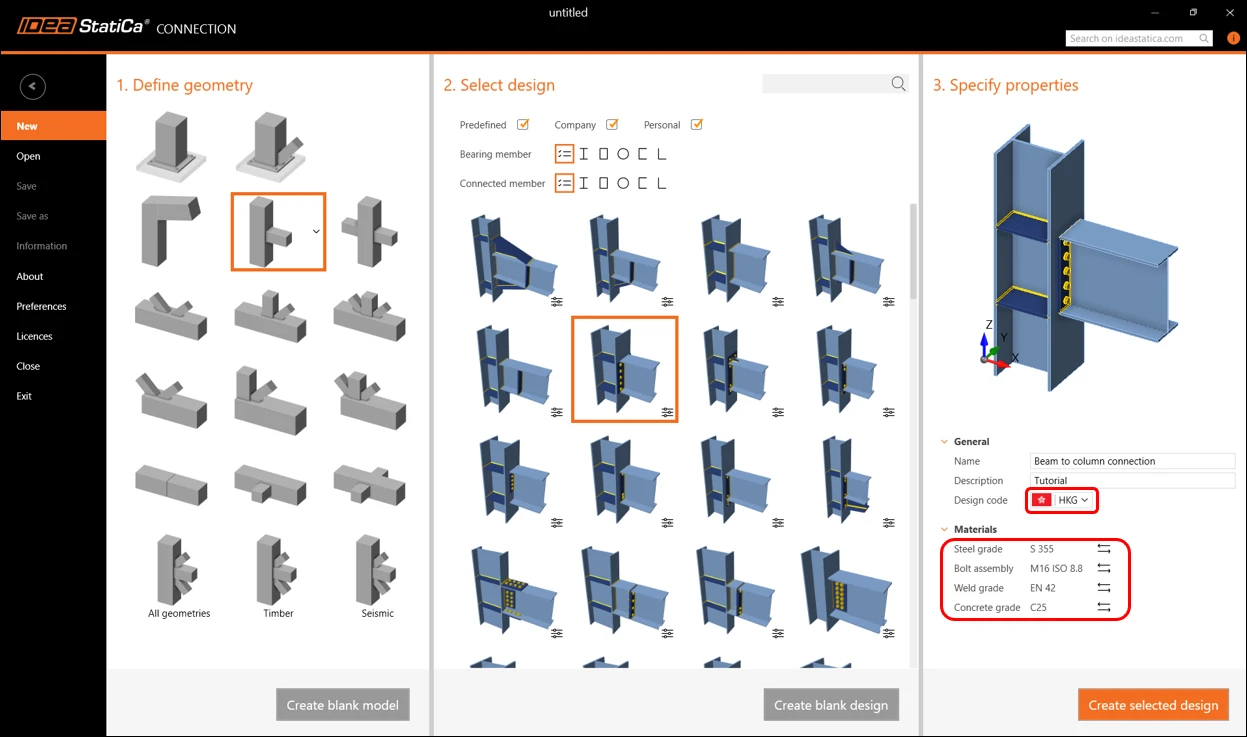Filter connected member by circular shape
The image size is (1247, 737).
[x=623, y=183]
